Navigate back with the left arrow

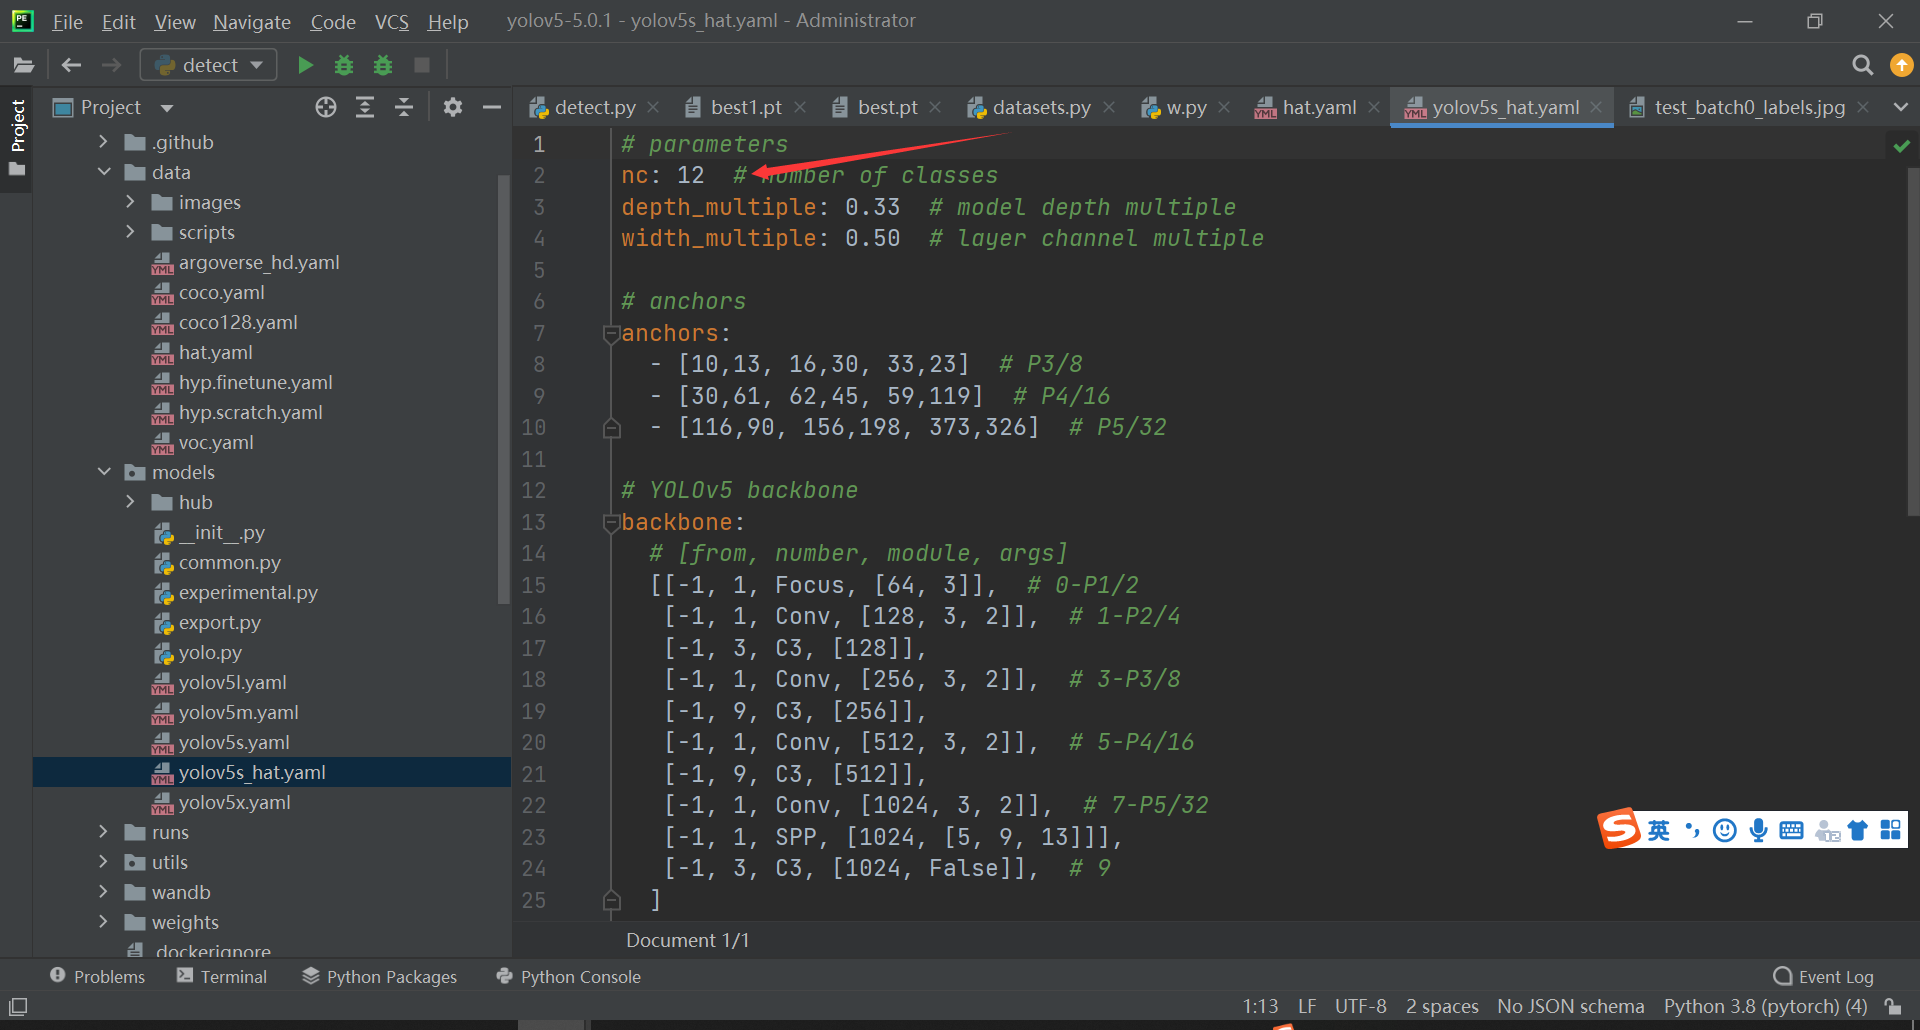point(71,65)
